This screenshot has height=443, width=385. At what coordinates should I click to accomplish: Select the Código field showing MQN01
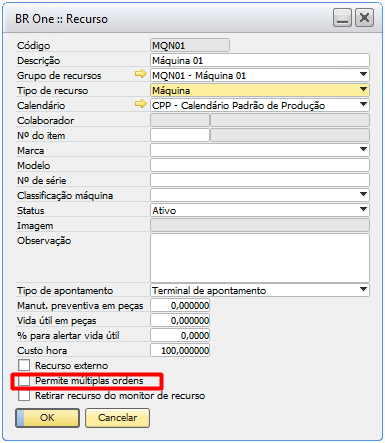pyautogui.click(x=190, y=45)
